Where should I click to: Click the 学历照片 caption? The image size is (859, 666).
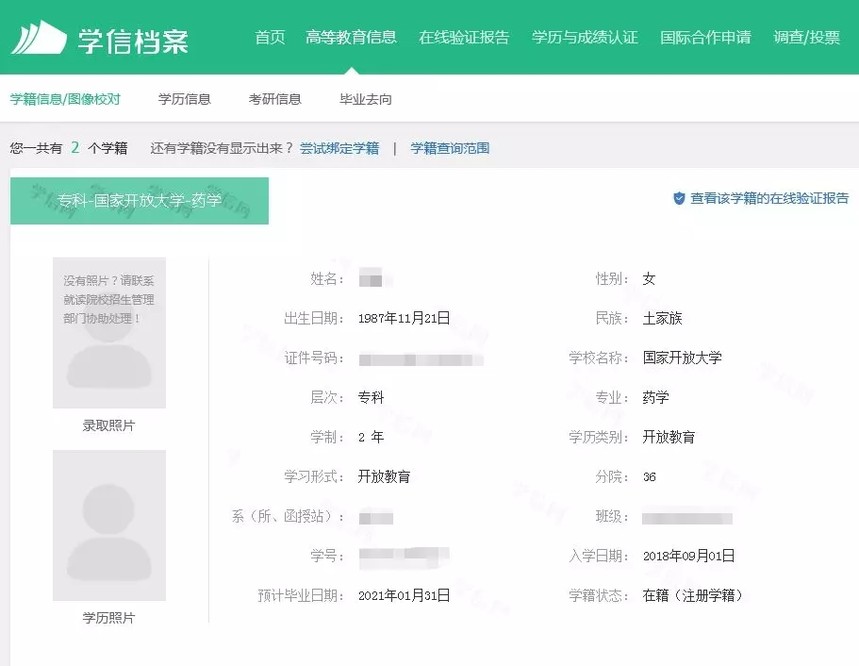click(x=108, y=618)
